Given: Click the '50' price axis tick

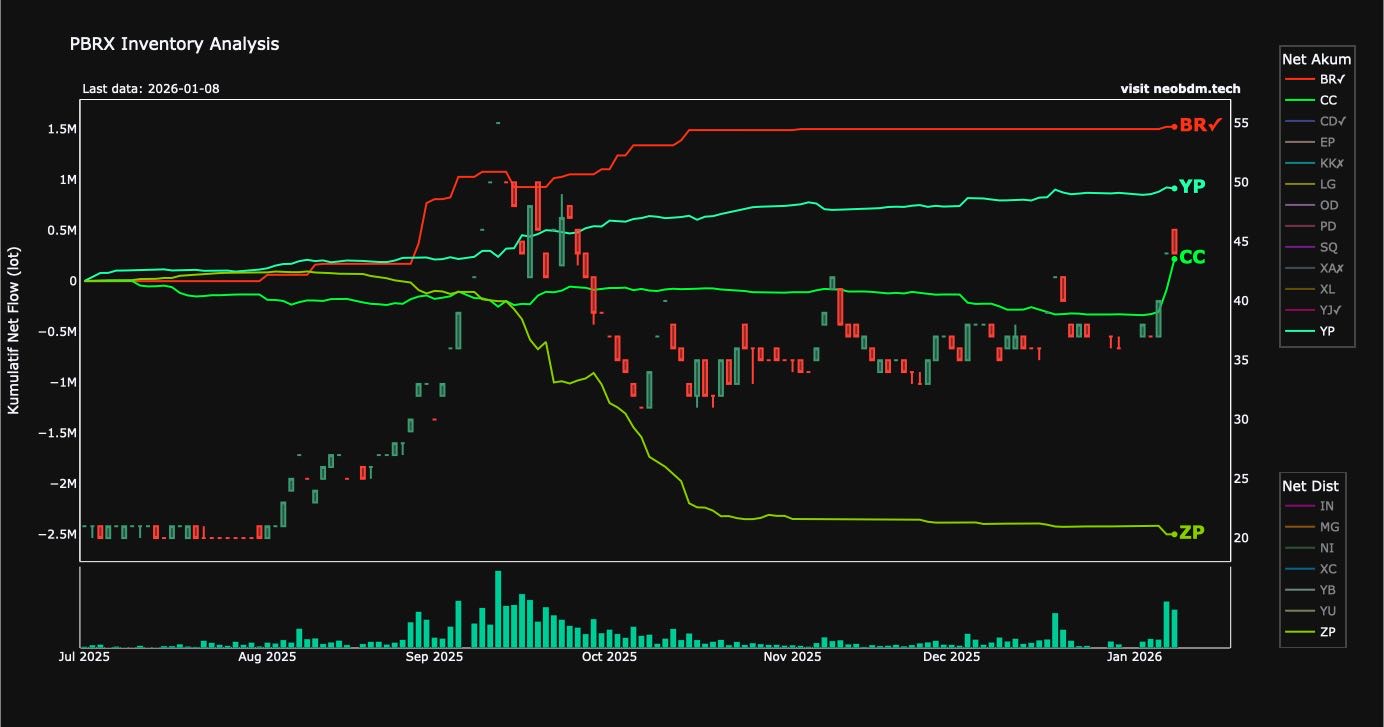Looking at the screenshot, I should 1241,182.
